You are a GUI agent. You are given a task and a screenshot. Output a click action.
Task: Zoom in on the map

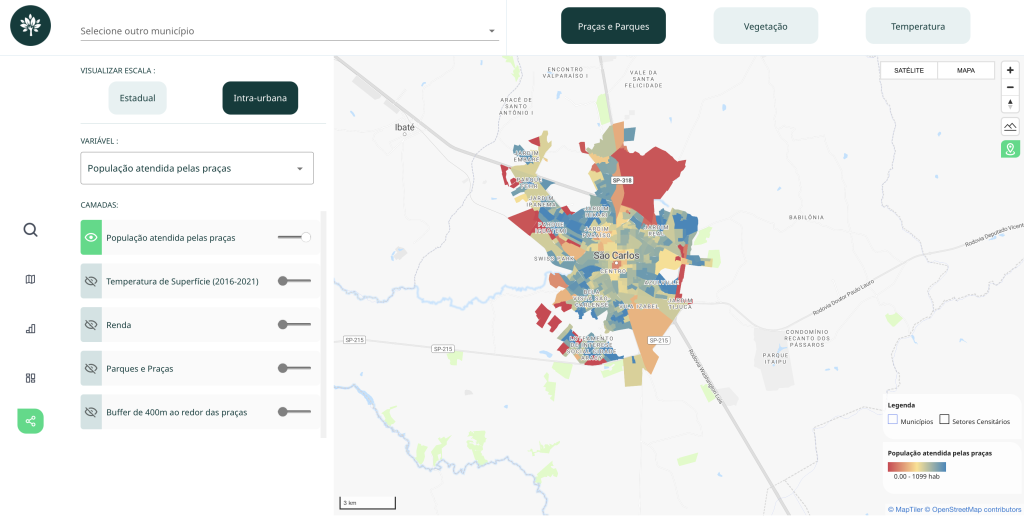click(1010, 71)
